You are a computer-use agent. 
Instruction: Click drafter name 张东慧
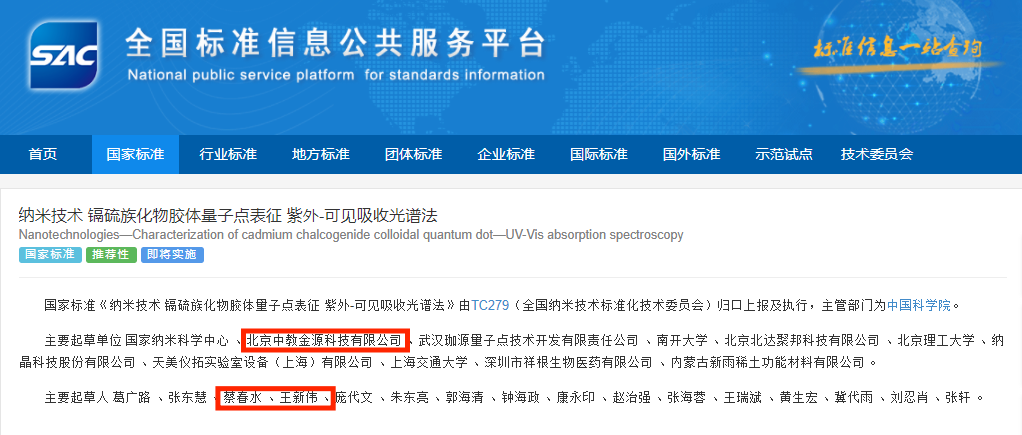(x=188, y=397)
